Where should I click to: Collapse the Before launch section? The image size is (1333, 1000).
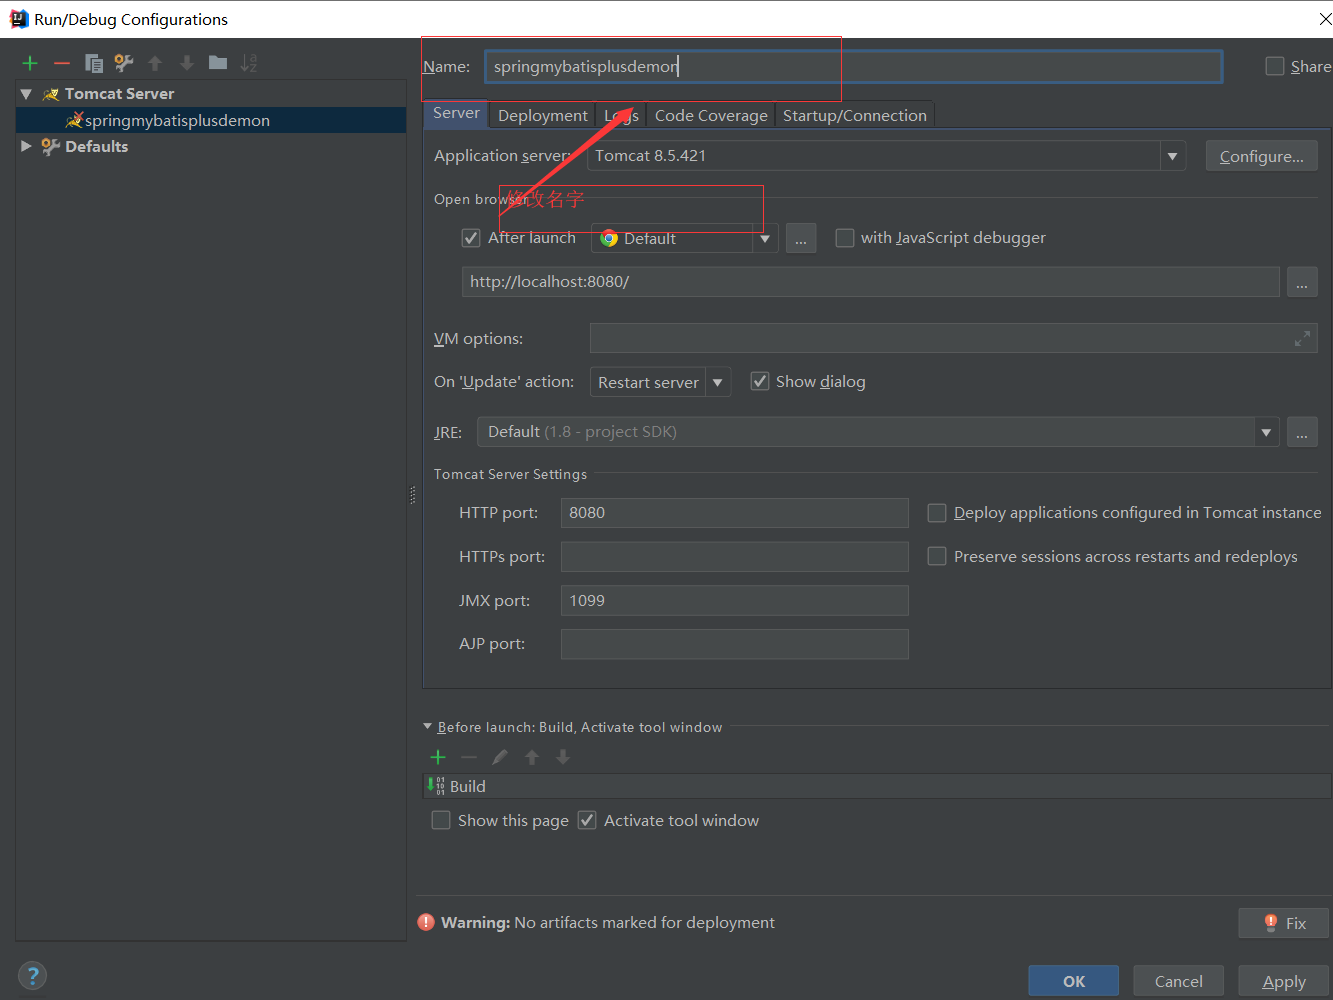(x=428, y=727)
